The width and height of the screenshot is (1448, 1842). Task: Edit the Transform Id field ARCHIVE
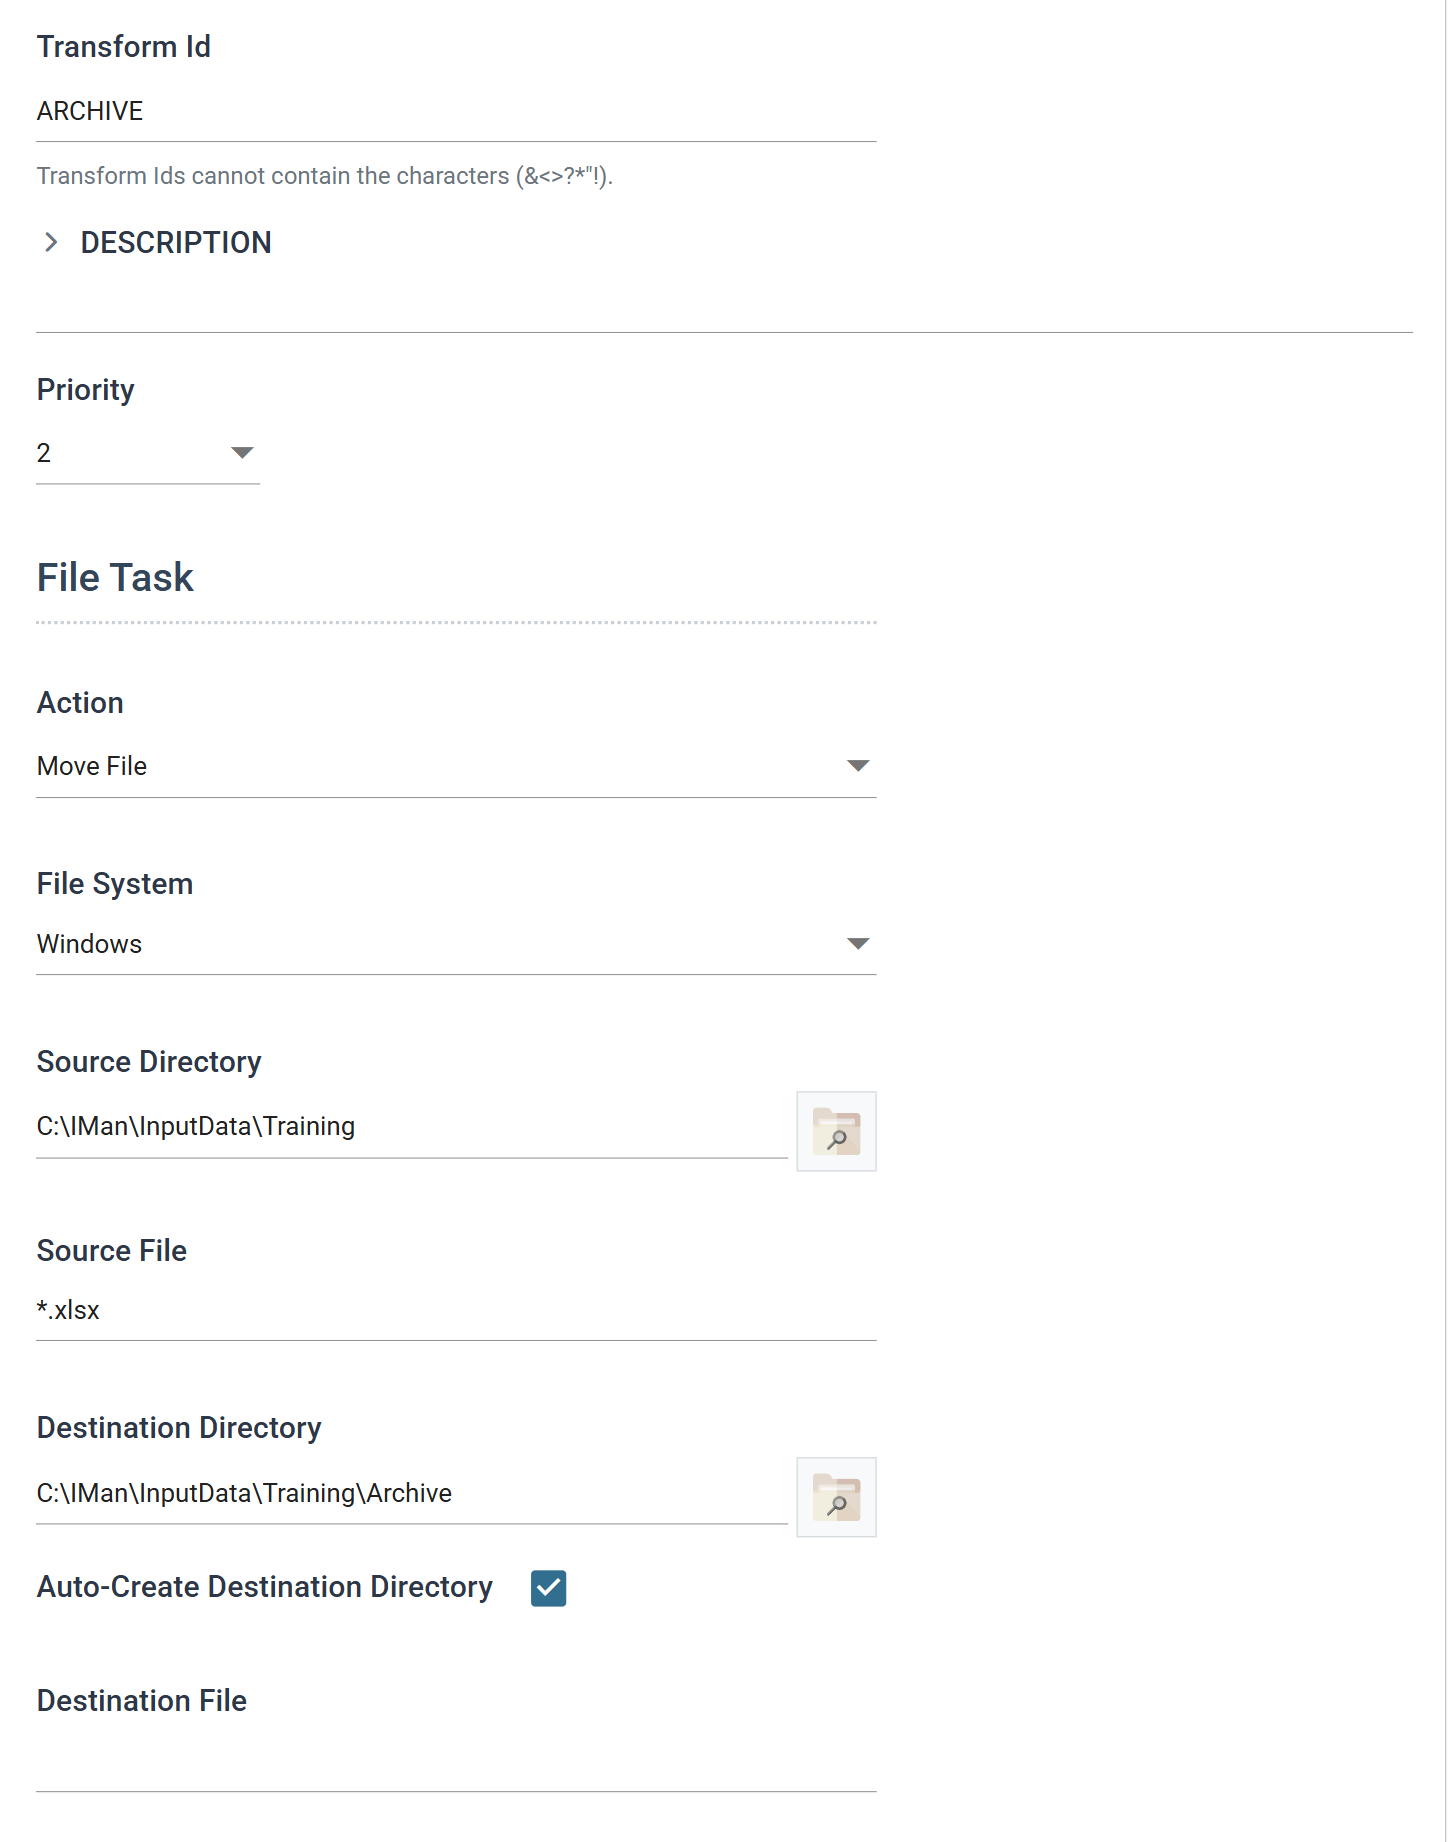[456, 111]
